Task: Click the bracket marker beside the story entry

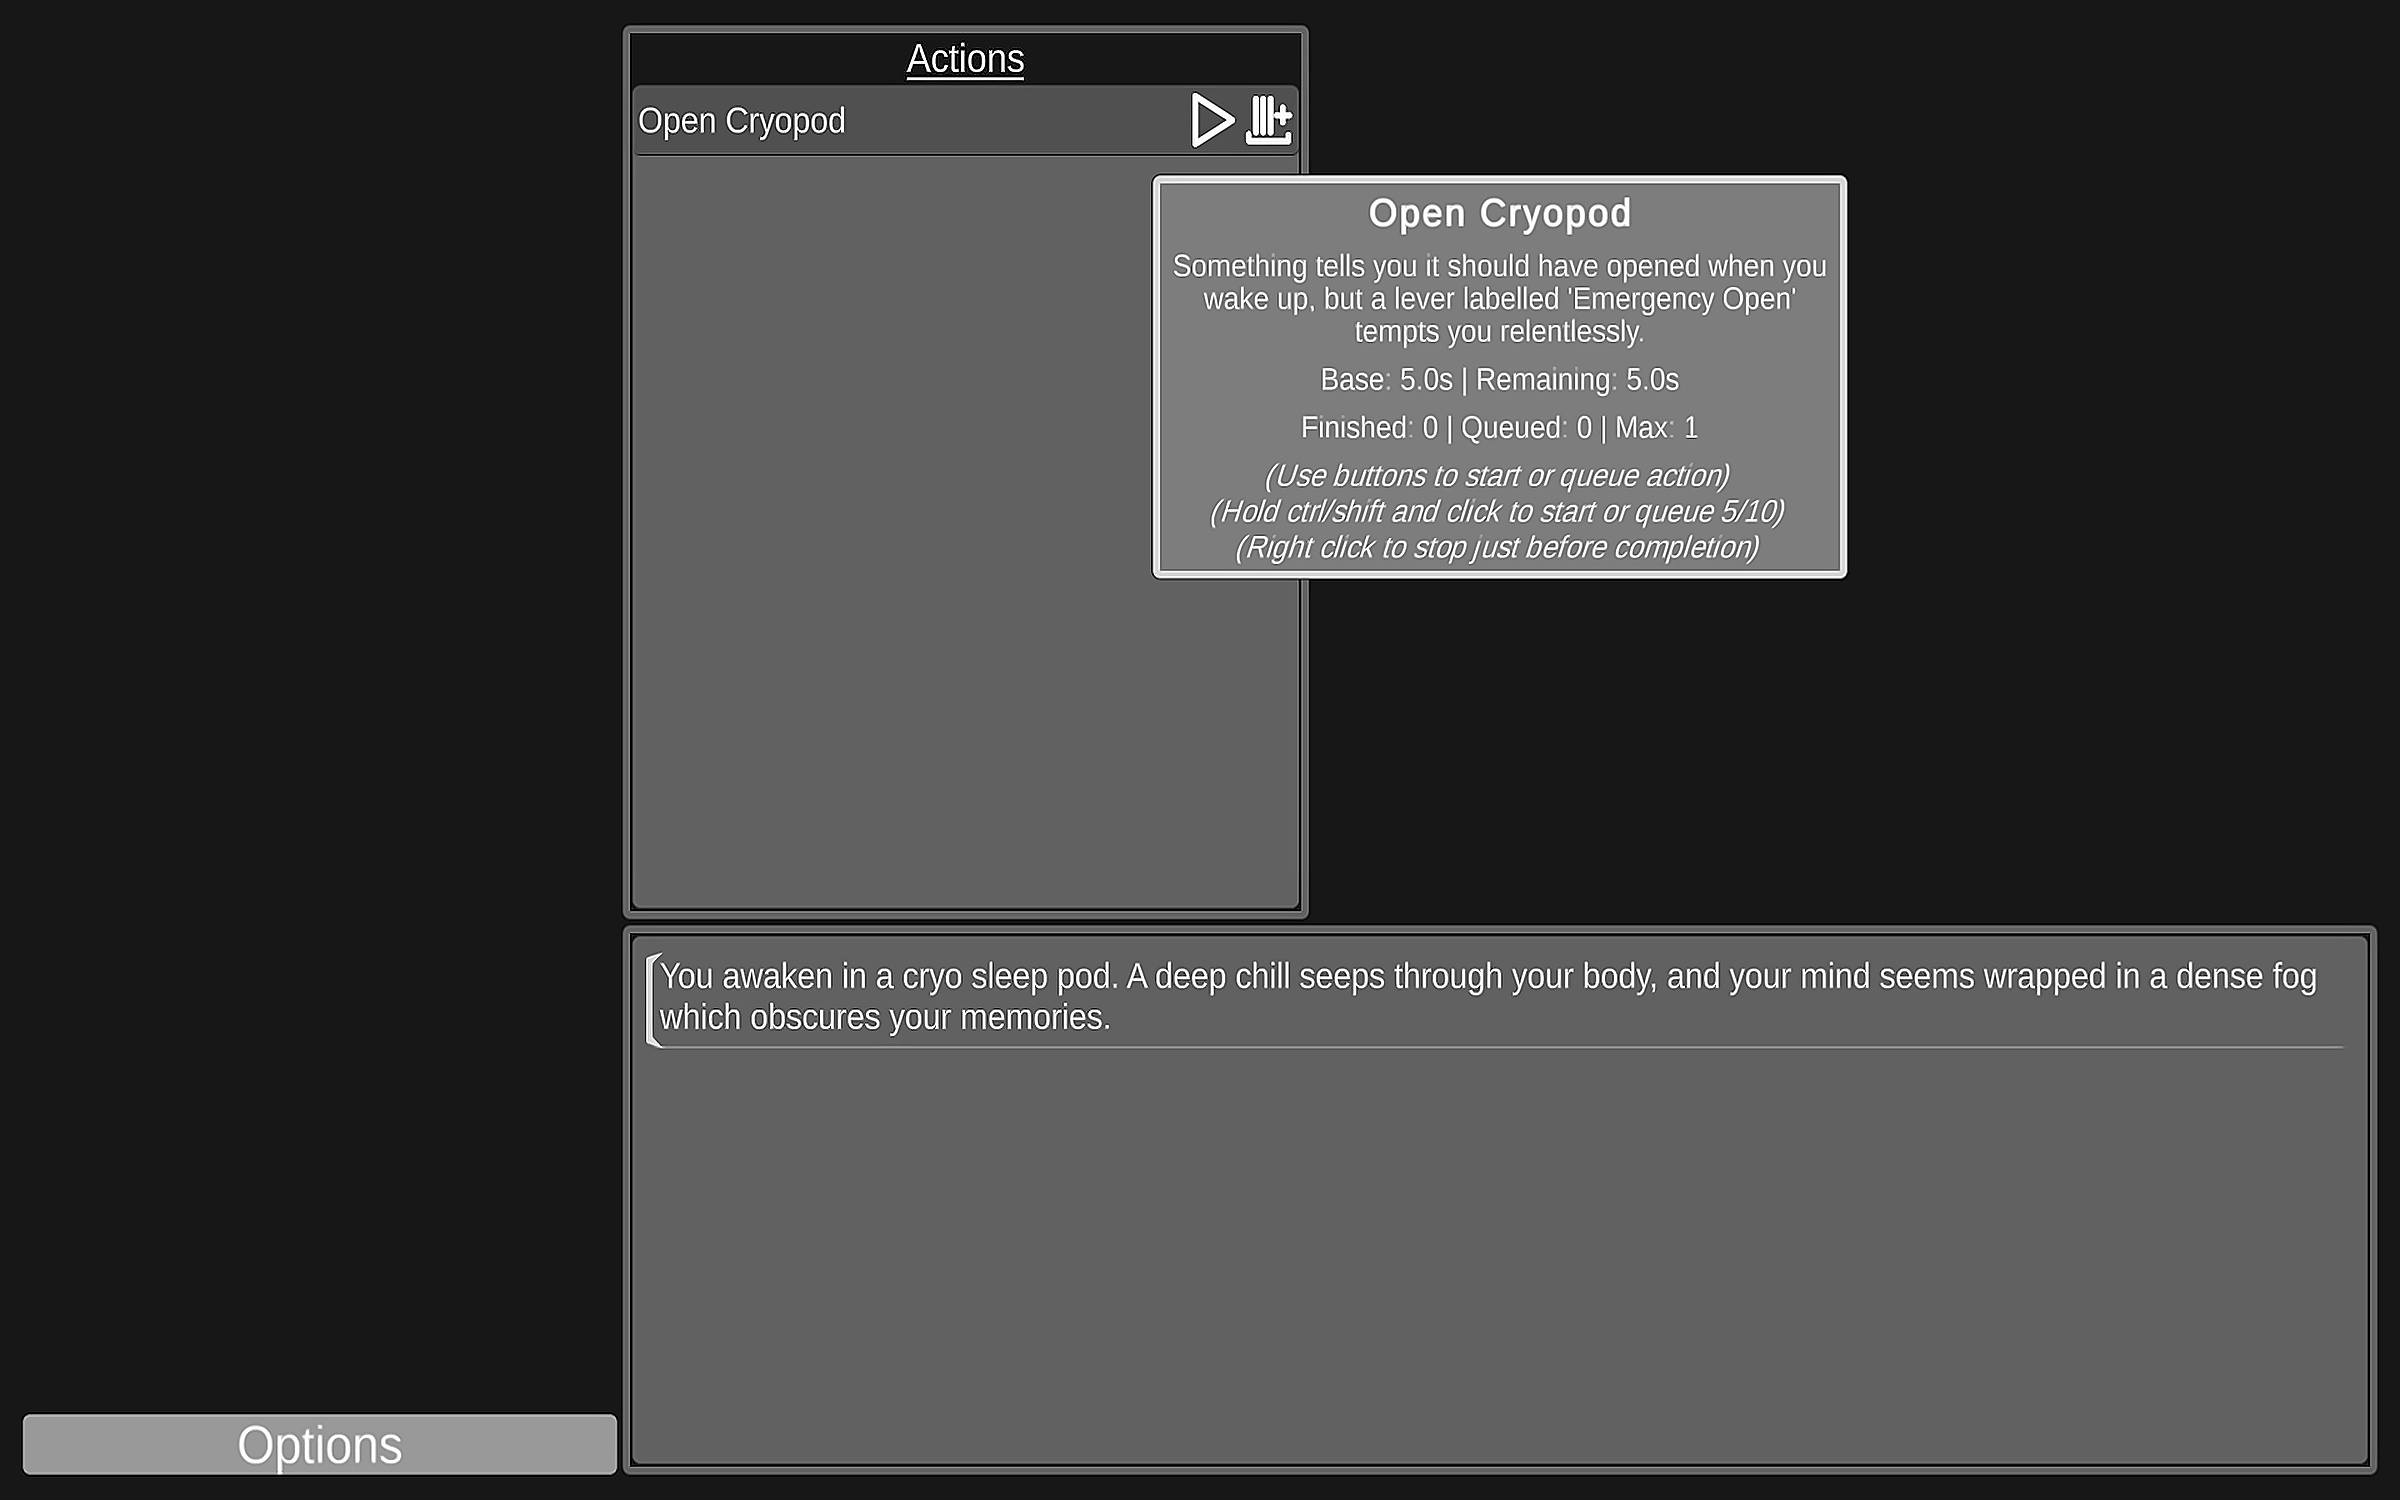Action: [652, 1000]
